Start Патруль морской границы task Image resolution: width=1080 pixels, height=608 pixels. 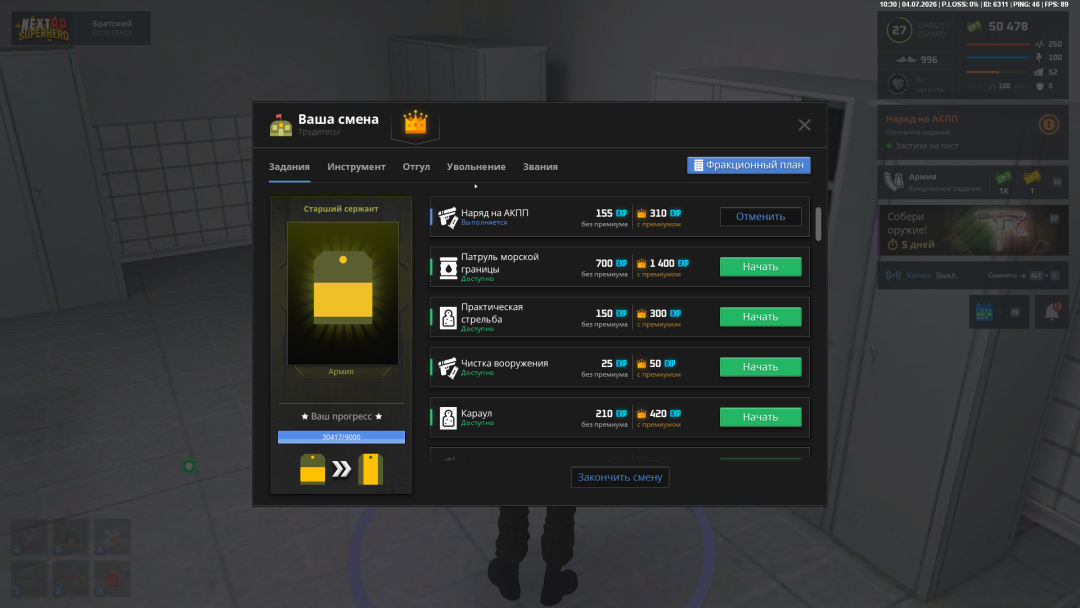point(760,266)
